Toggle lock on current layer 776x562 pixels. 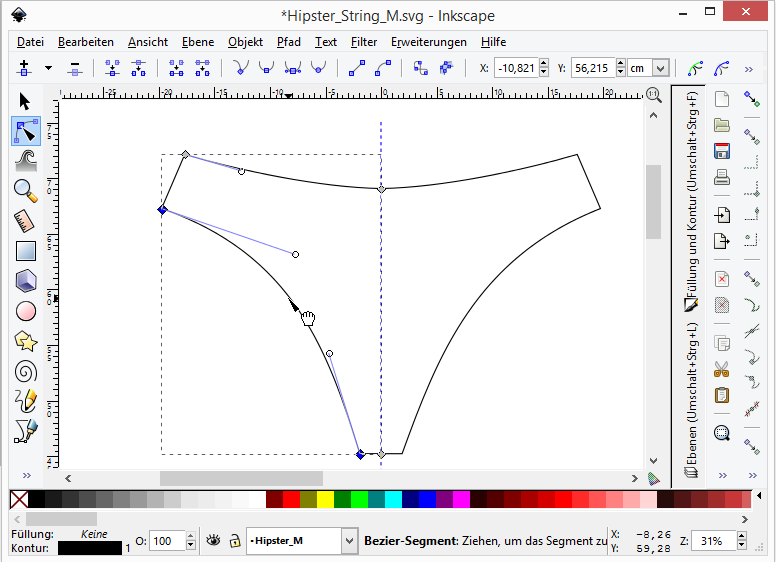[234, 541]
